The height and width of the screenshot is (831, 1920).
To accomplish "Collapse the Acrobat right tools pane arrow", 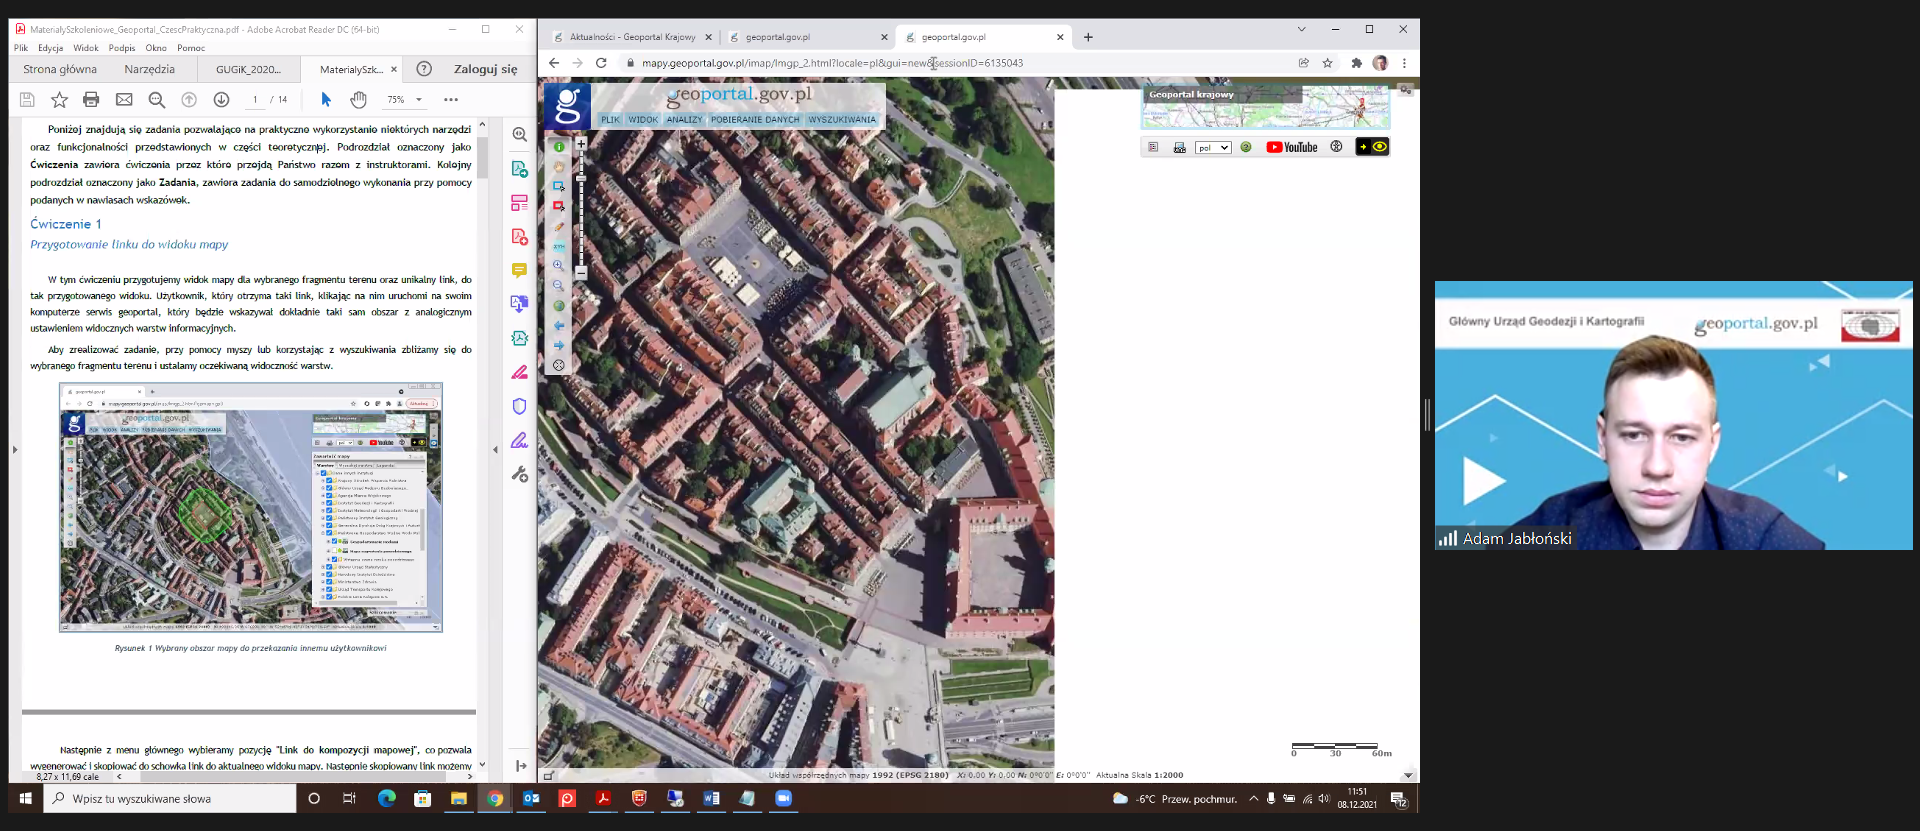I will coord(495,450).
